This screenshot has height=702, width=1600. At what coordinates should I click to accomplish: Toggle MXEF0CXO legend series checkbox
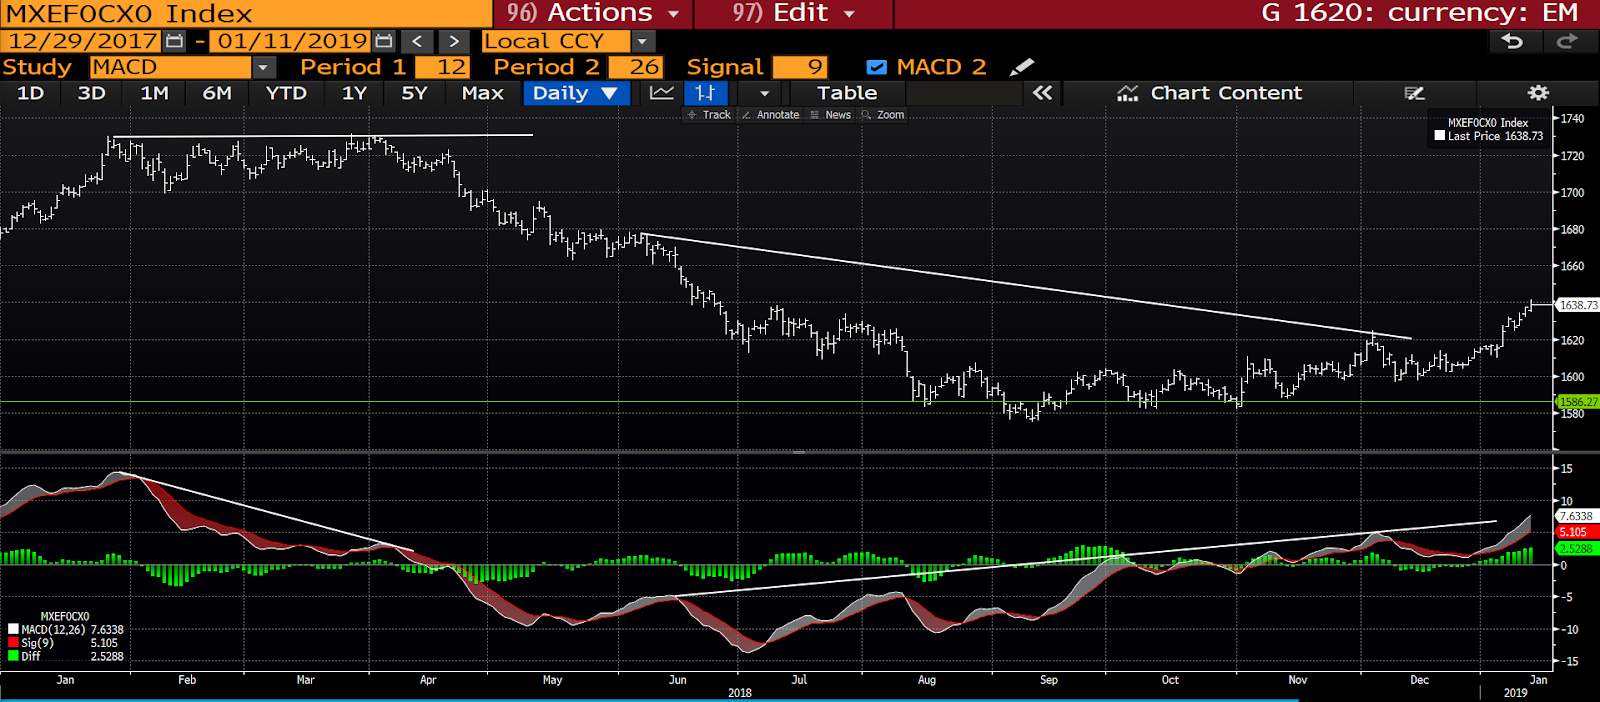(x=1439, y=136)
